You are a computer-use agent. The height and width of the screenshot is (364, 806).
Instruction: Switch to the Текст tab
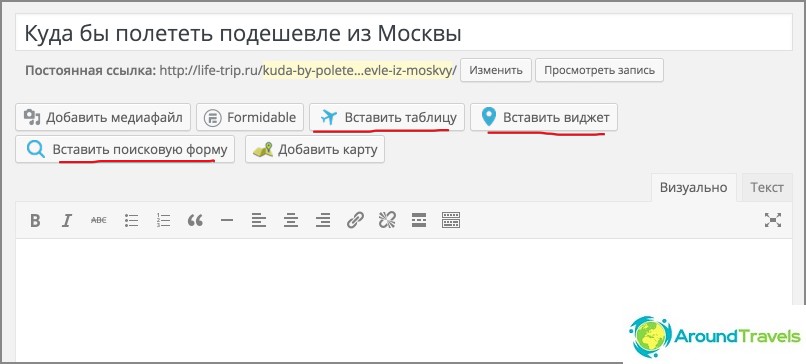pos(767,187)
